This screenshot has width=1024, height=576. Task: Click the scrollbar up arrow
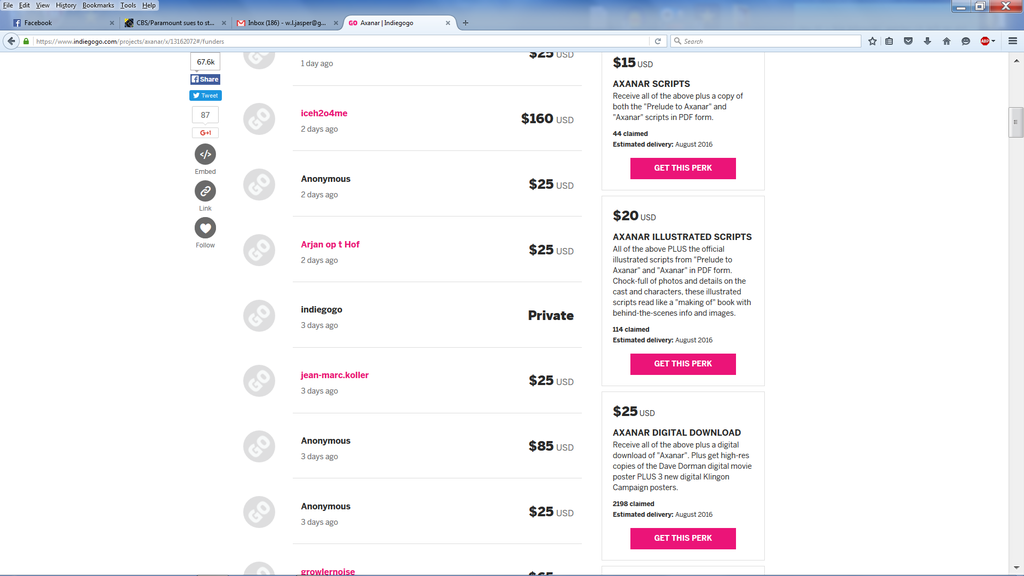pos(1016,61)
